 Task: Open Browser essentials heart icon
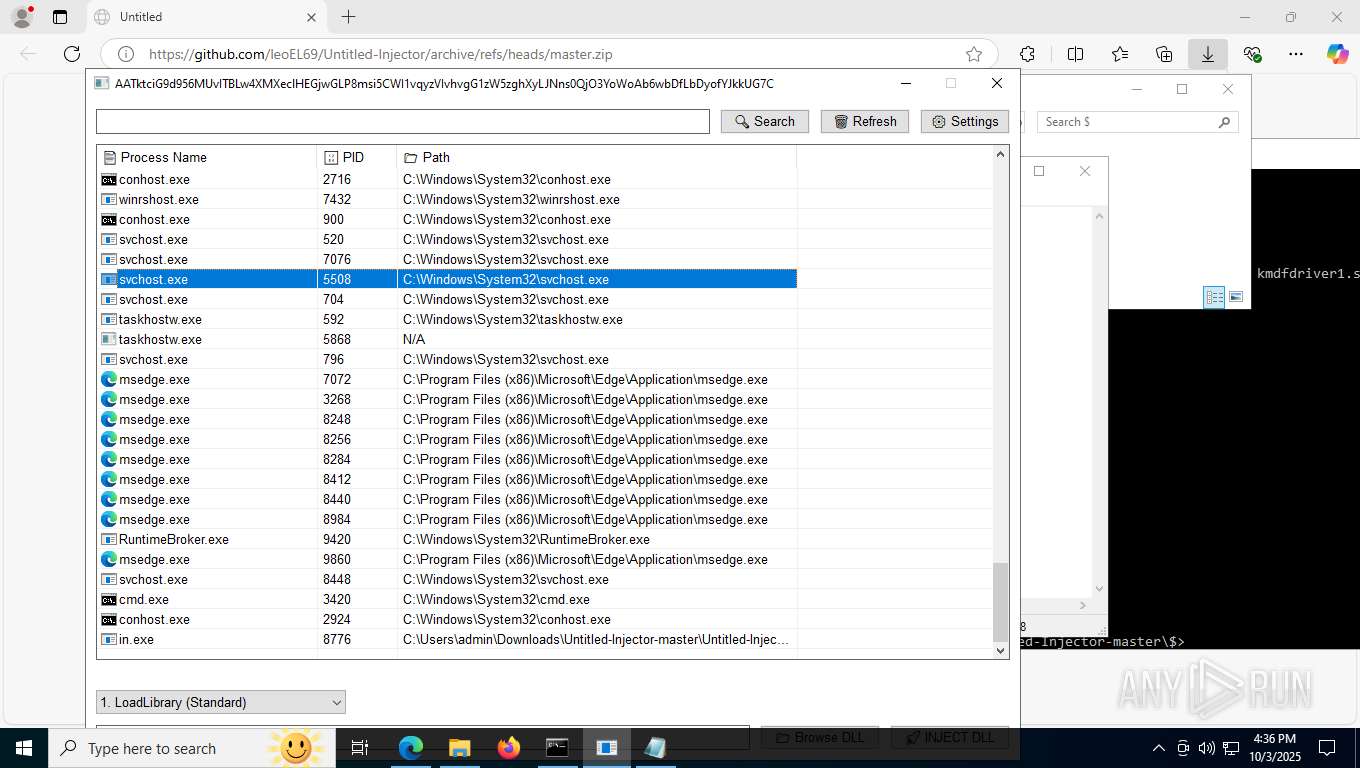tap(1252, 54)
